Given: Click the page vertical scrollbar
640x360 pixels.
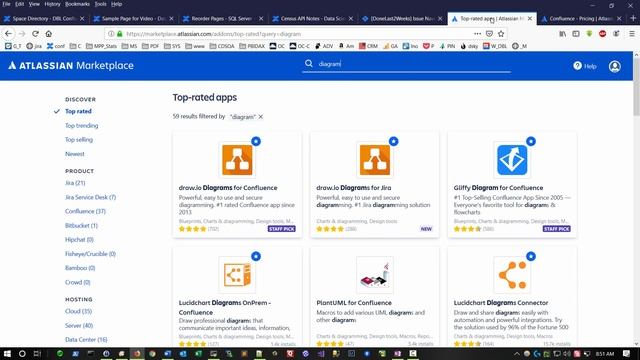Looking at the screenshot, I should pyautogui.click(x=636, y=86).
